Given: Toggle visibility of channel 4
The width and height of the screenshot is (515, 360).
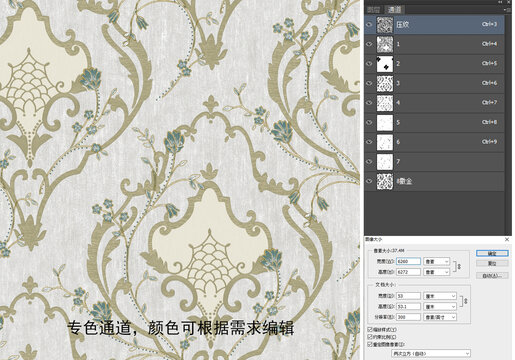Looking at the screenshot, I should coord(369,103).
